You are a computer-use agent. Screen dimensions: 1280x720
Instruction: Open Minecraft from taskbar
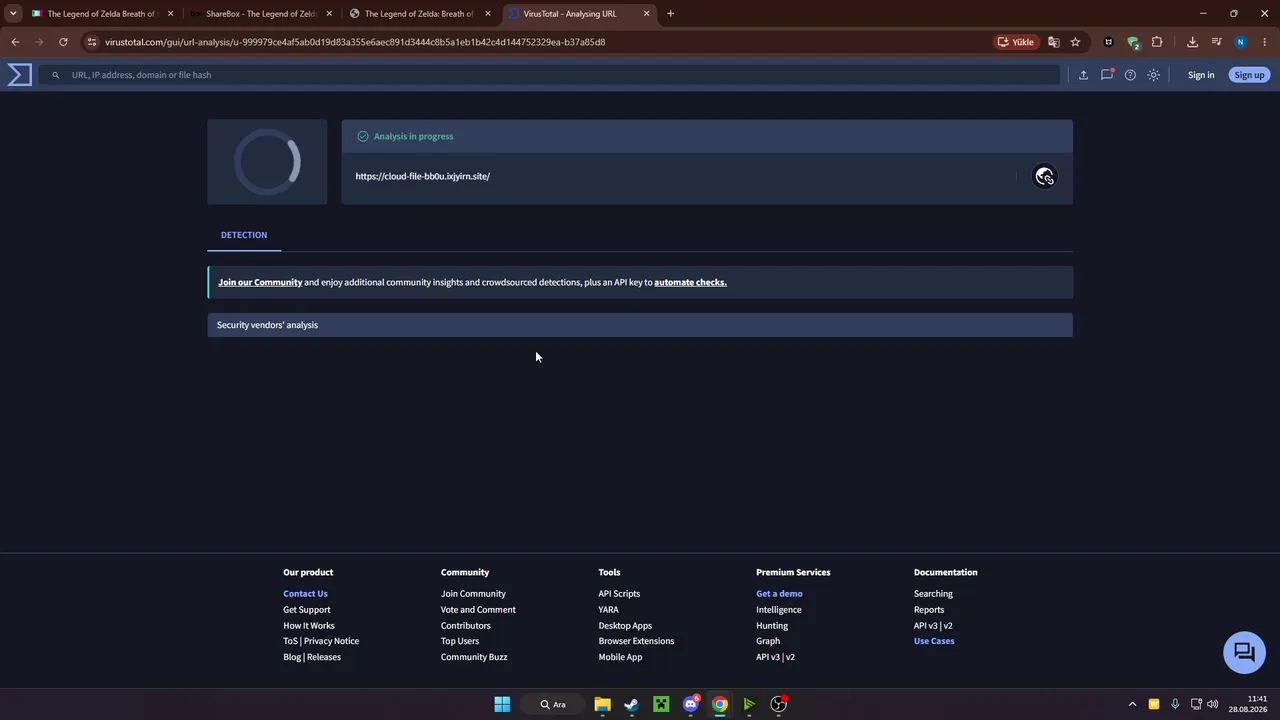pyautogui.click(x=661, y=704)
